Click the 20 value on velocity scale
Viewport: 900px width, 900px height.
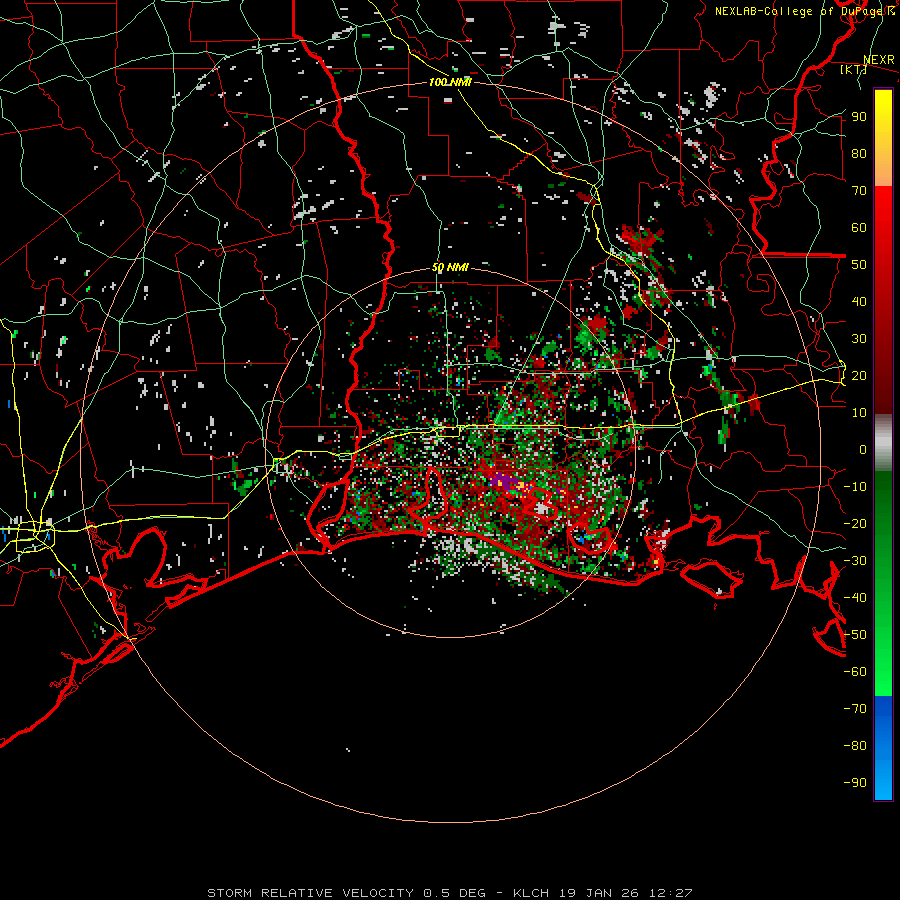[859, 375]
